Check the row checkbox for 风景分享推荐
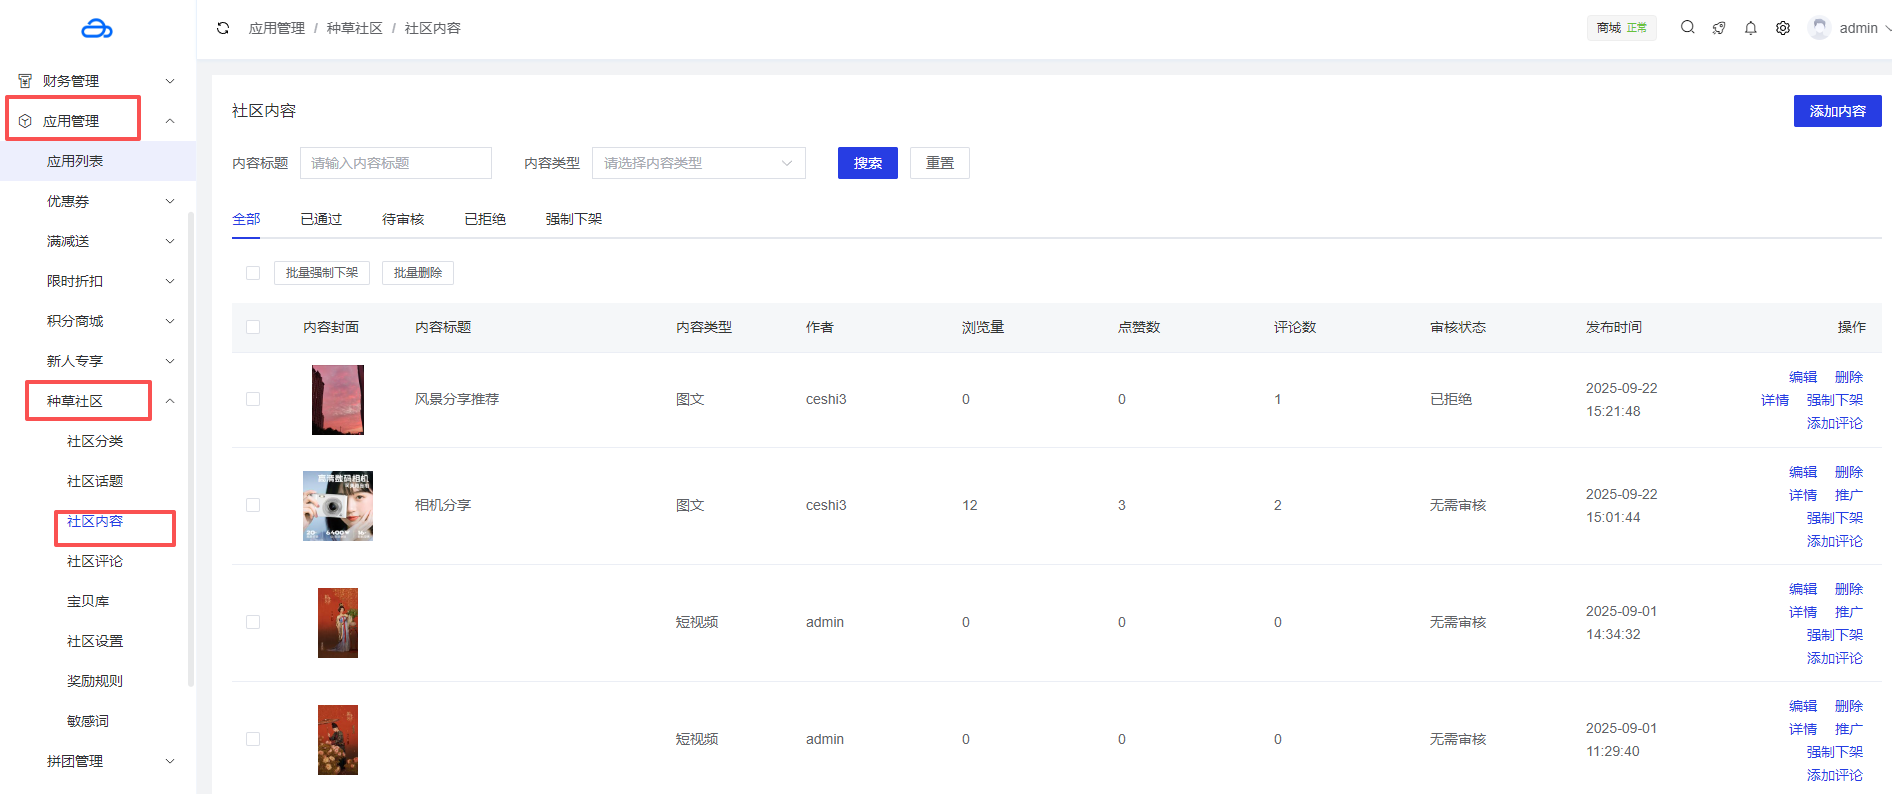Screen dimensions: 1892x794 [253, 399]
